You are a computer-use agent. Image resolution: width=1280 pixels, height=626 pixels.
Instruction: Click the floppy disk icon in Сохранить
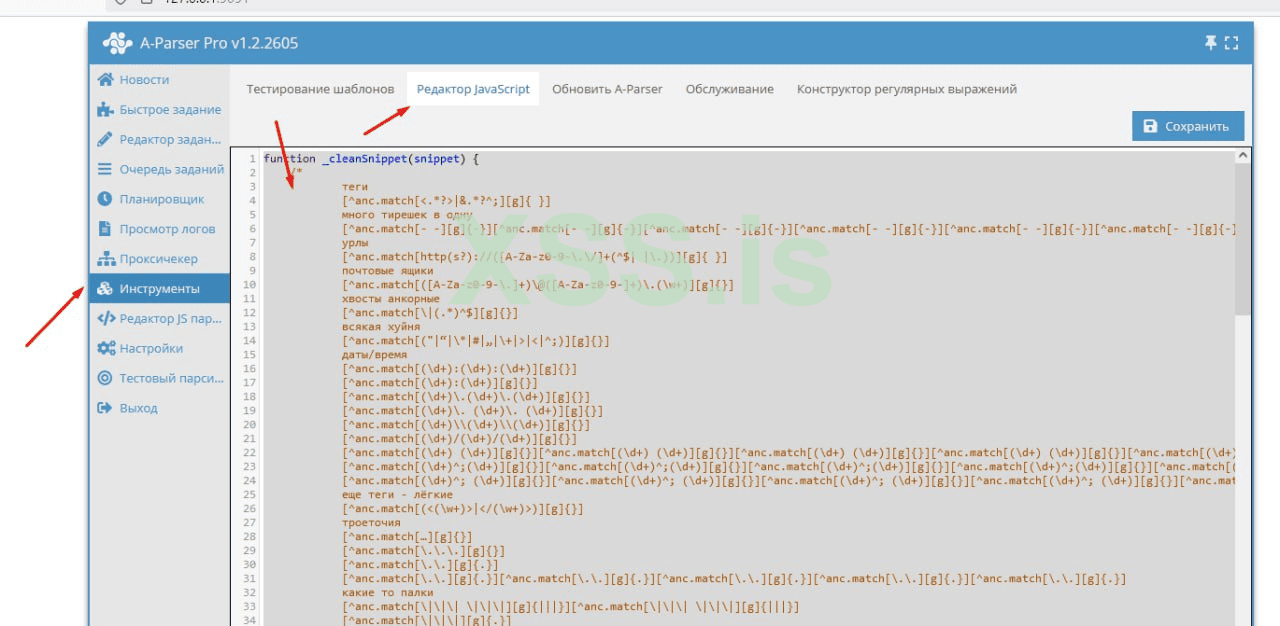pos(1150,126)
